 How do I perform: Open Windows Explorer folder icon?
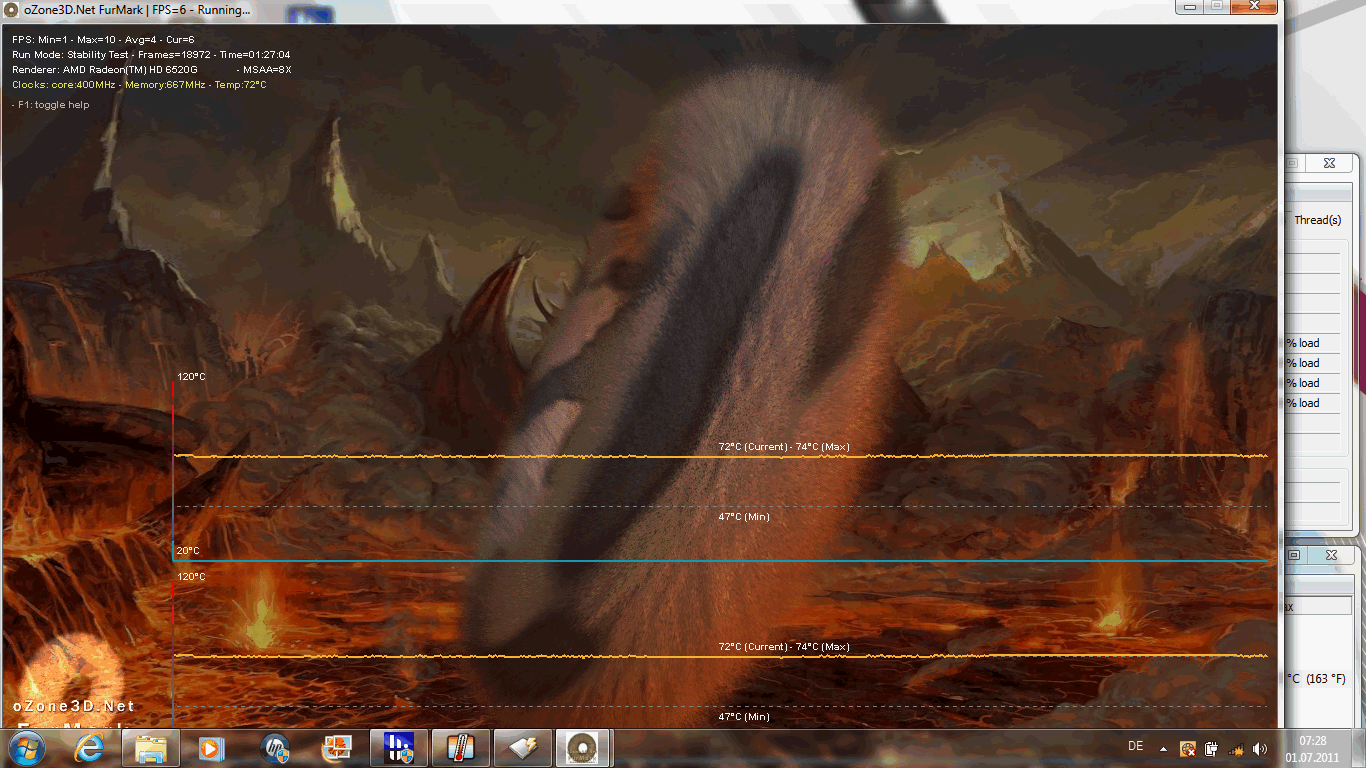(x=151, y=748)
